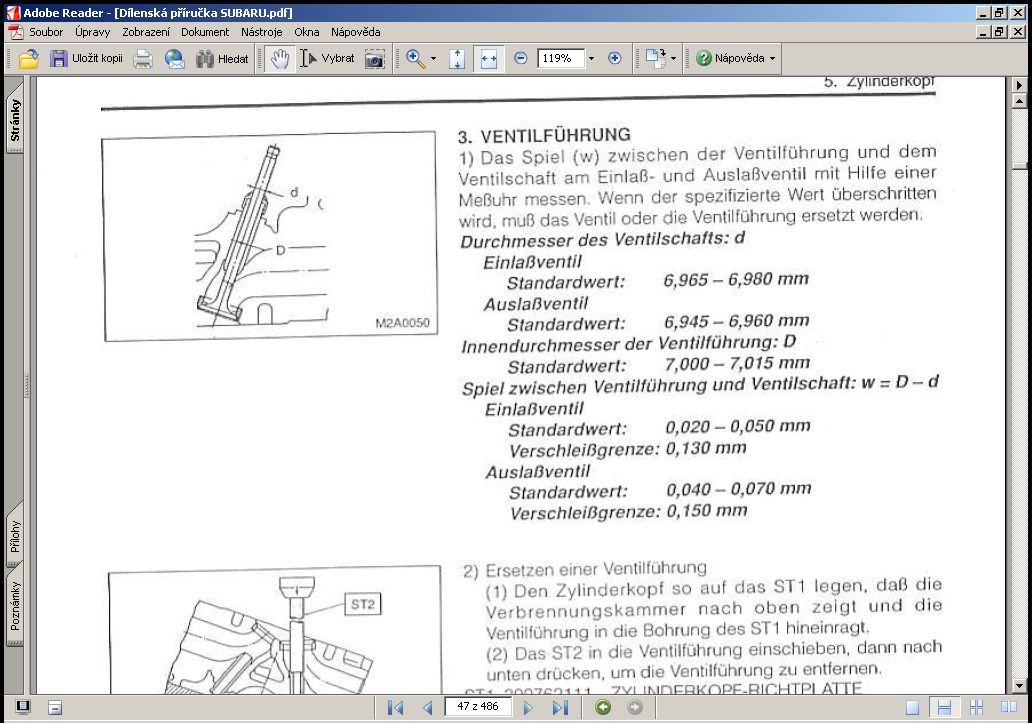Switch to continuous page layout
This screenshot has height=723, width=1032.
944,708
